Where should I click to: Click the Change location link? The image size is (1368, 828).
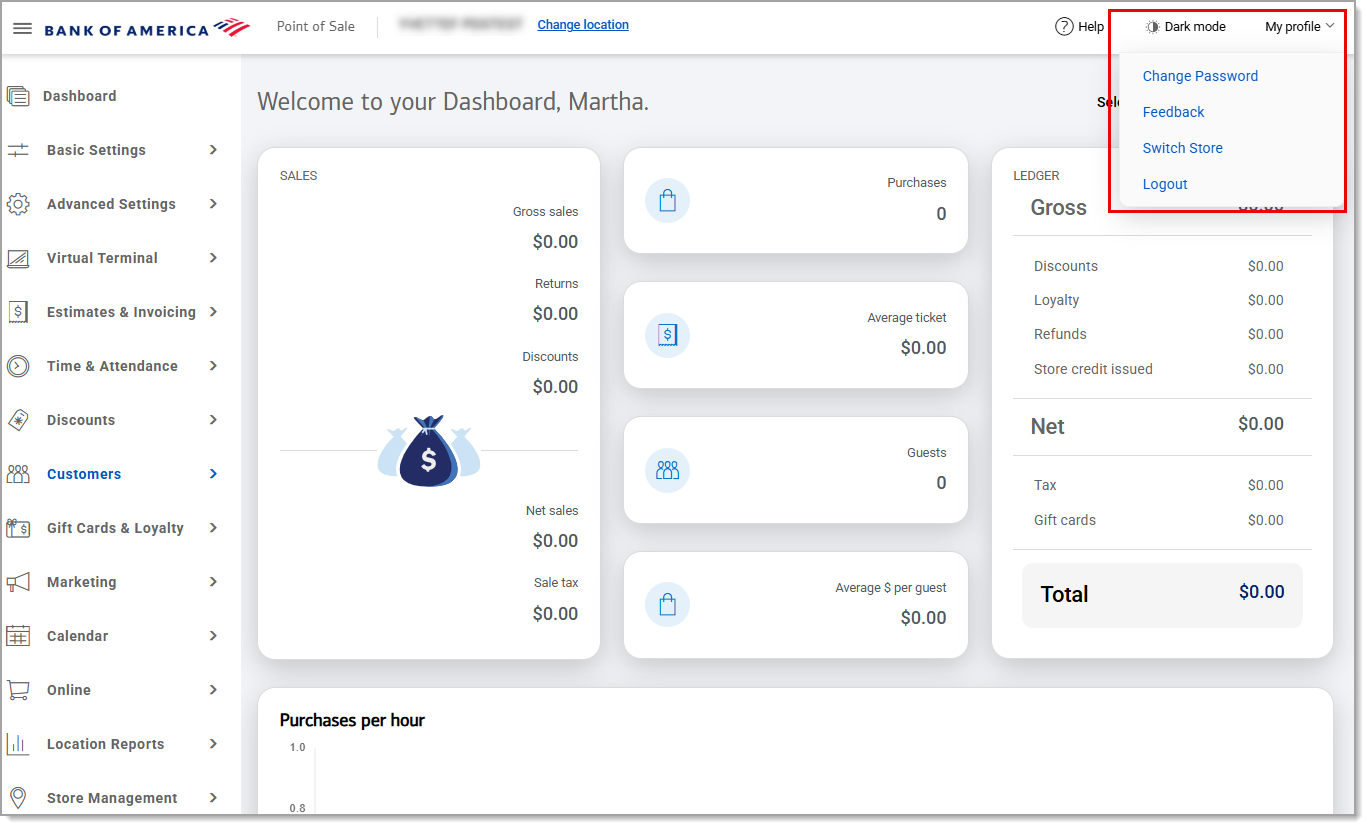(583, 25)
